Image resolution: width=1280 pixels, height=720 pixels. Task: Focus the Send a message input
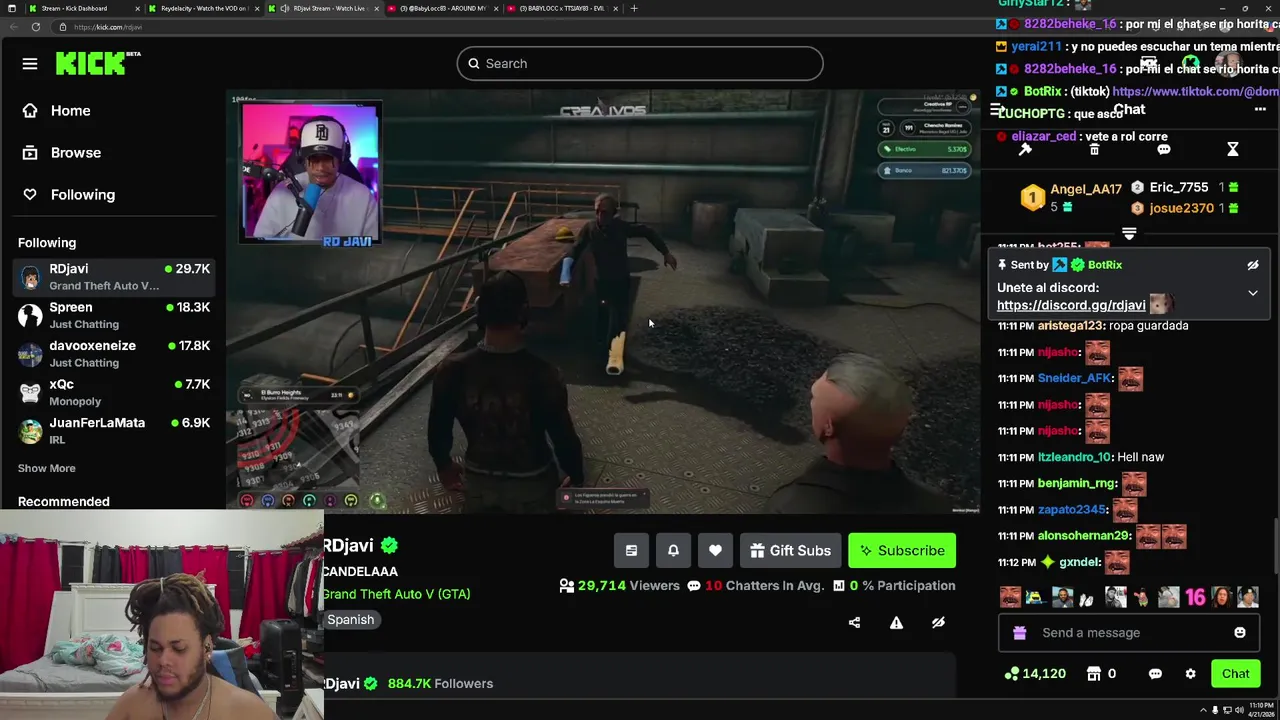1128,633
